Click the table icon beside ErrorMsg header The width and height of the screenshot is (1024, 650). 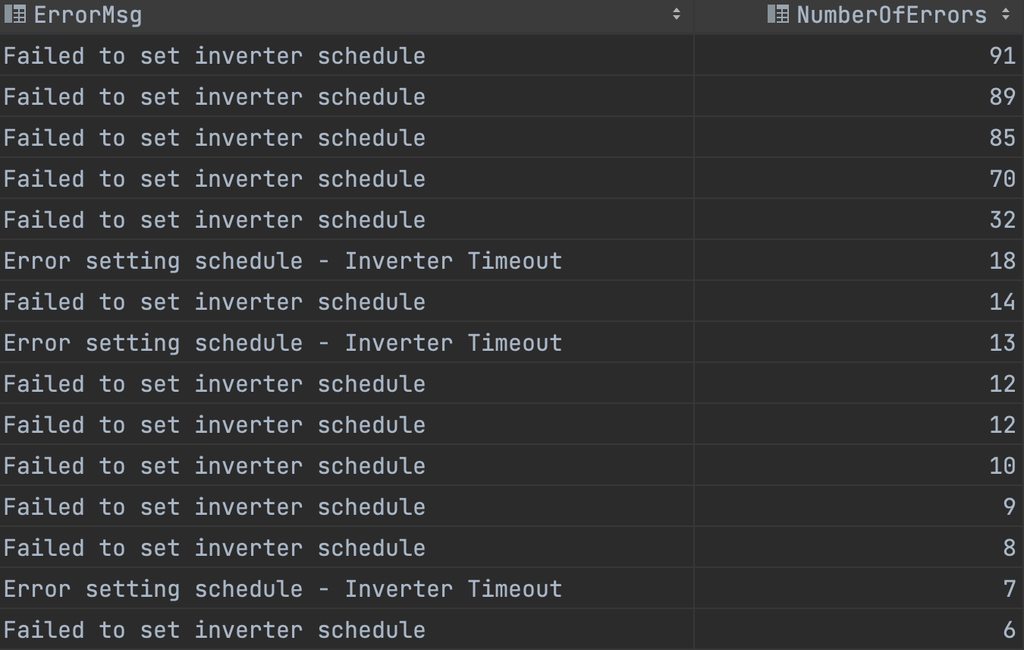pos(15,15)
